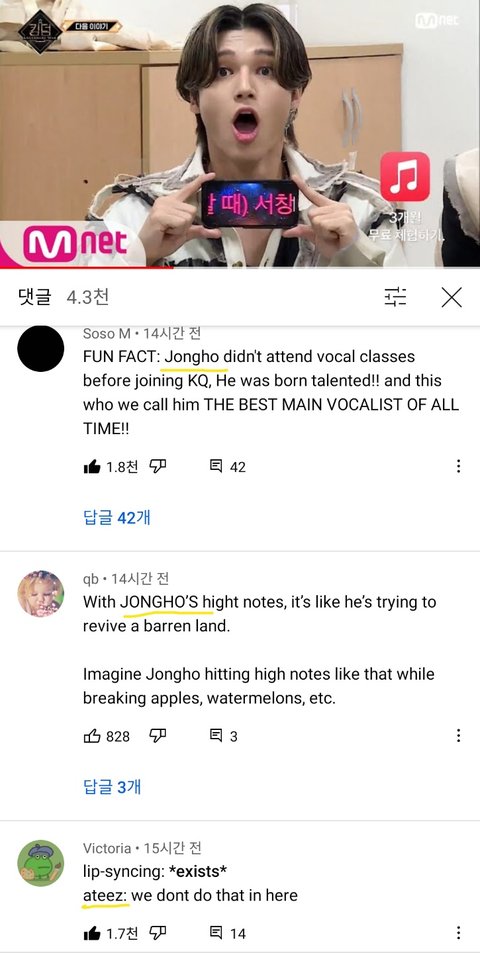Close the comments panel with X

click(451, 297)
